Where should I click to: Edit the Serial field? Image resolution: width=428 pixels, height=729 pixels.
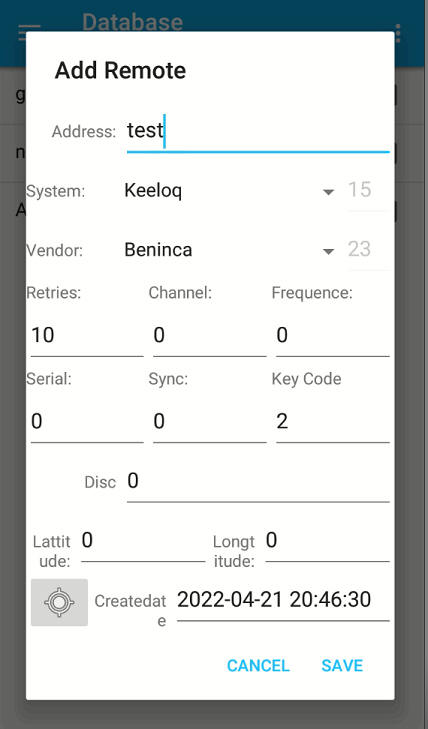87,422
